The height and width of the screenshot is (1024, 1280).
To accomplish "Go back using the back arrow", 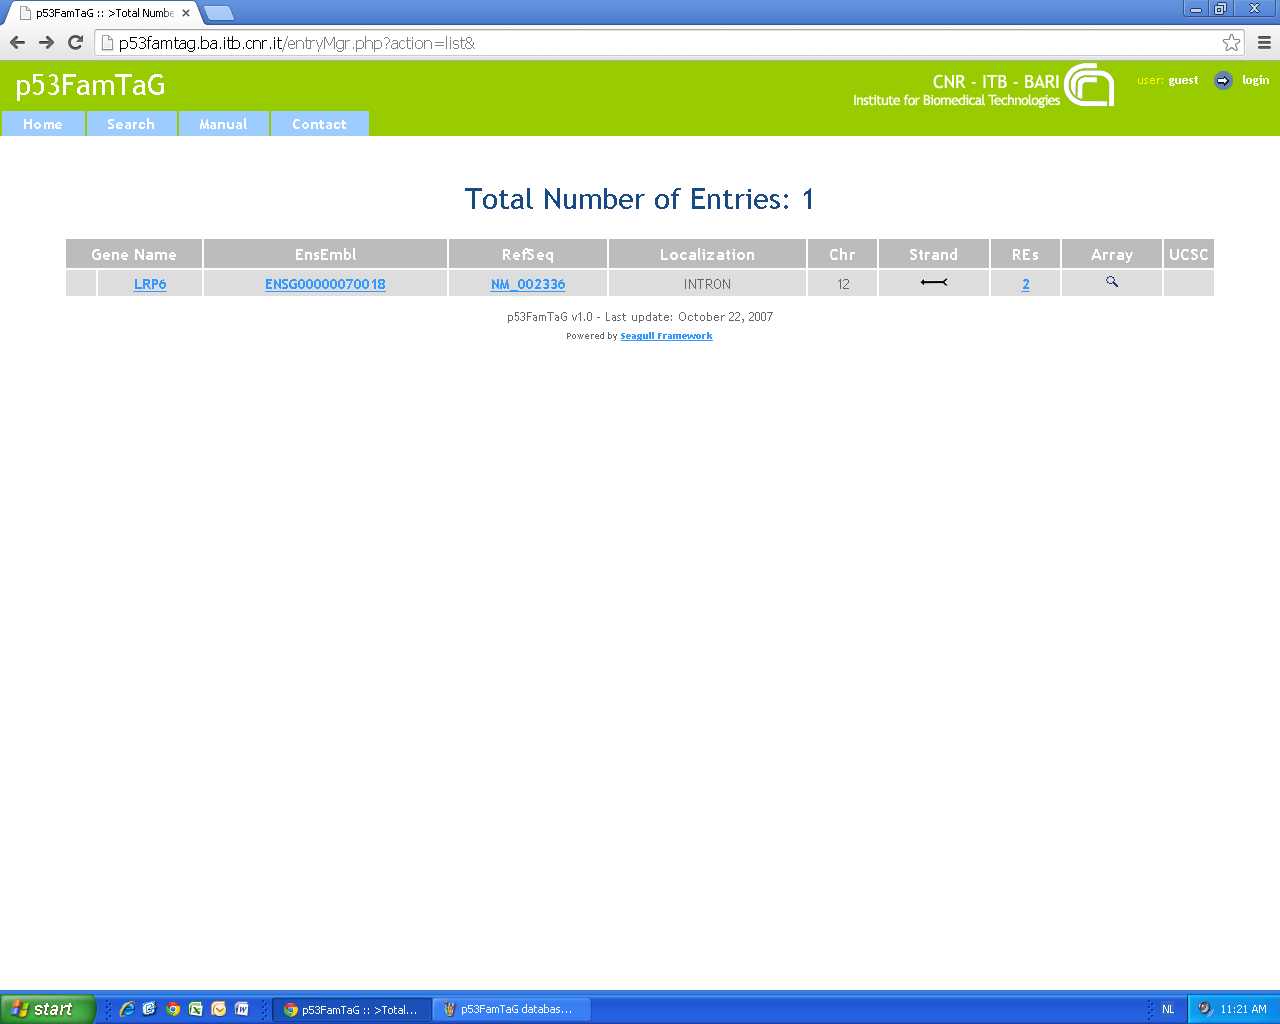I will coord(17,43).
